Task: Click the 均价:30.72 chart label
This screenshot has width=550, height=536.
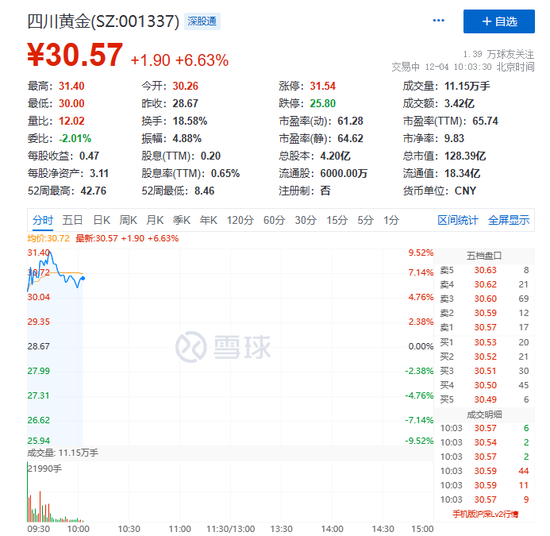Action: pyautogui.click(x=49, y=239)
